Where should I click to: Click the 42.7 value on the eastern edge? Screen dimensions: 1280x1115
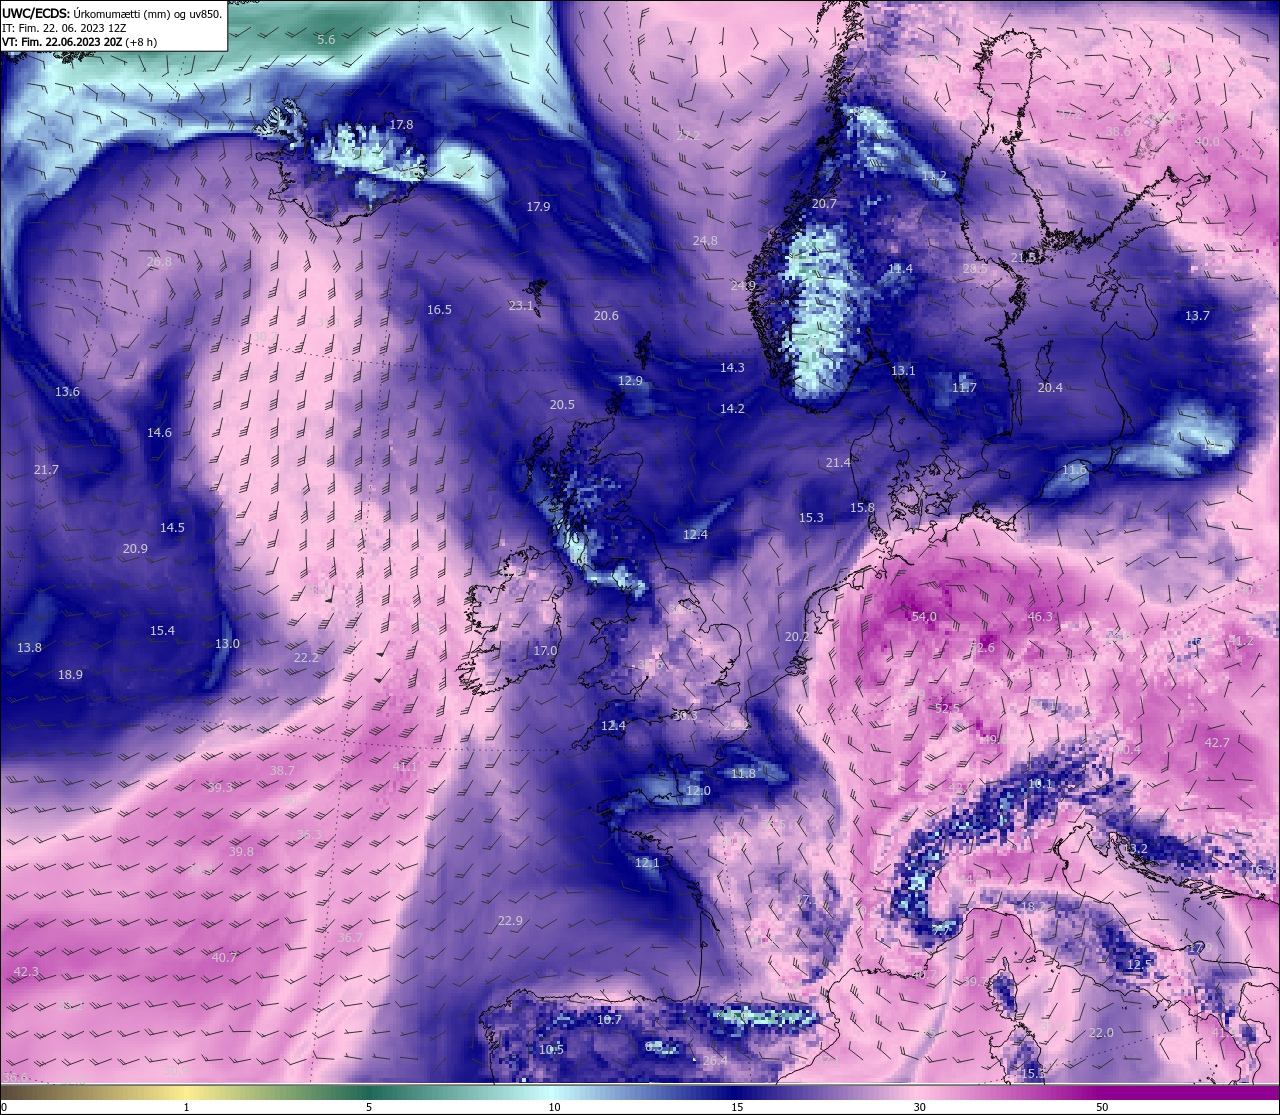tap(1217, 743)
